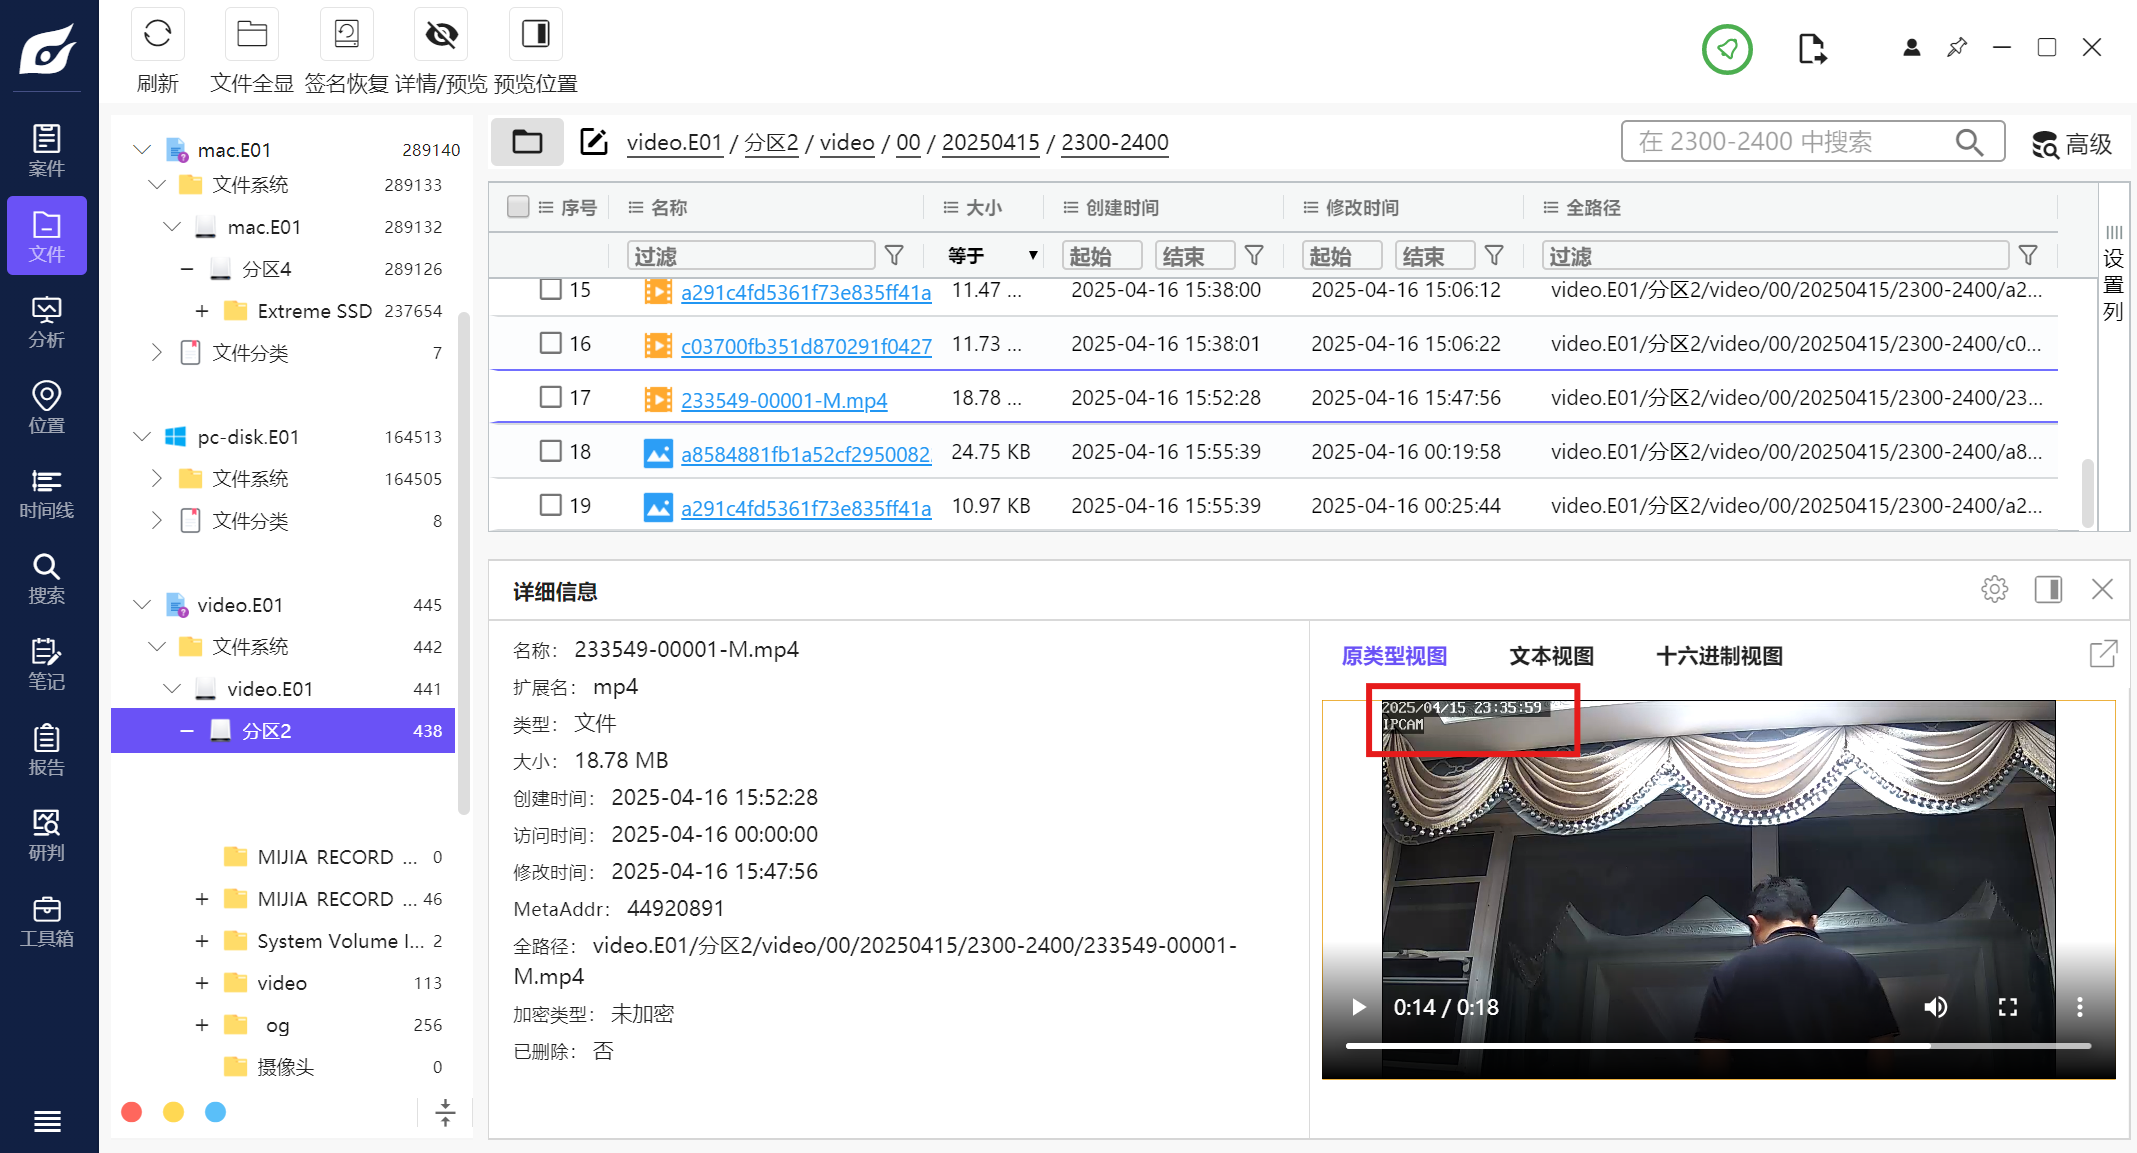Screen dimensions: 2137x1153
Task: Open the 案件 sidebar section
Action: (x=47, y=150)
